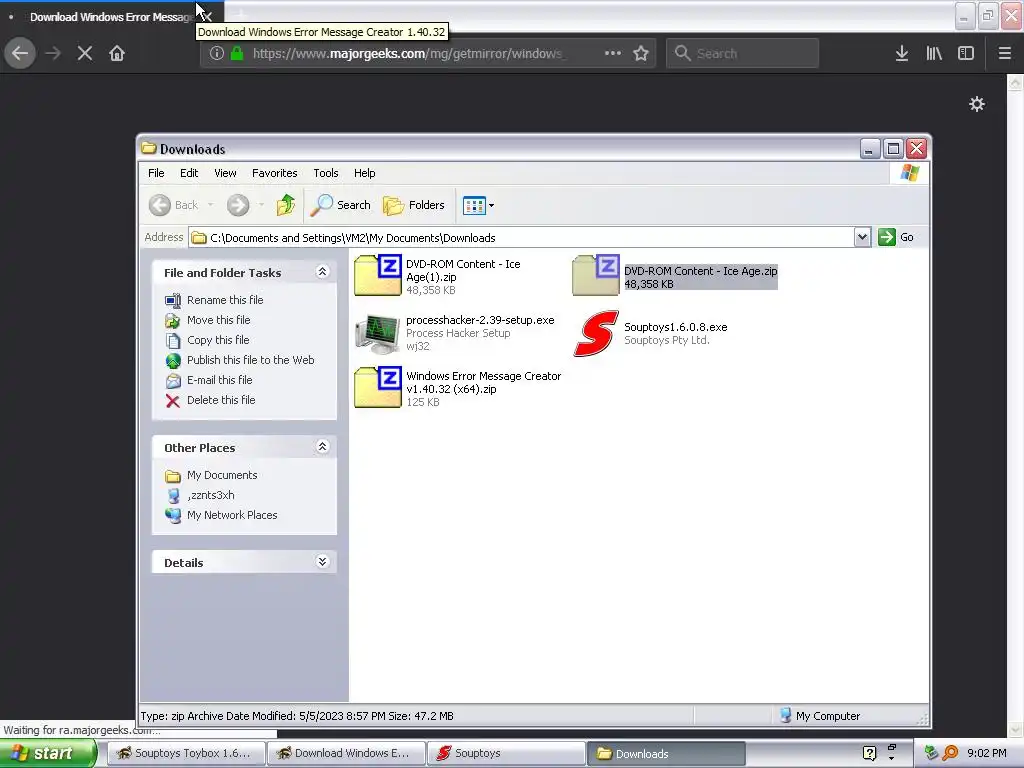Open ,zznts3xh in Other Places

point(210,495)
